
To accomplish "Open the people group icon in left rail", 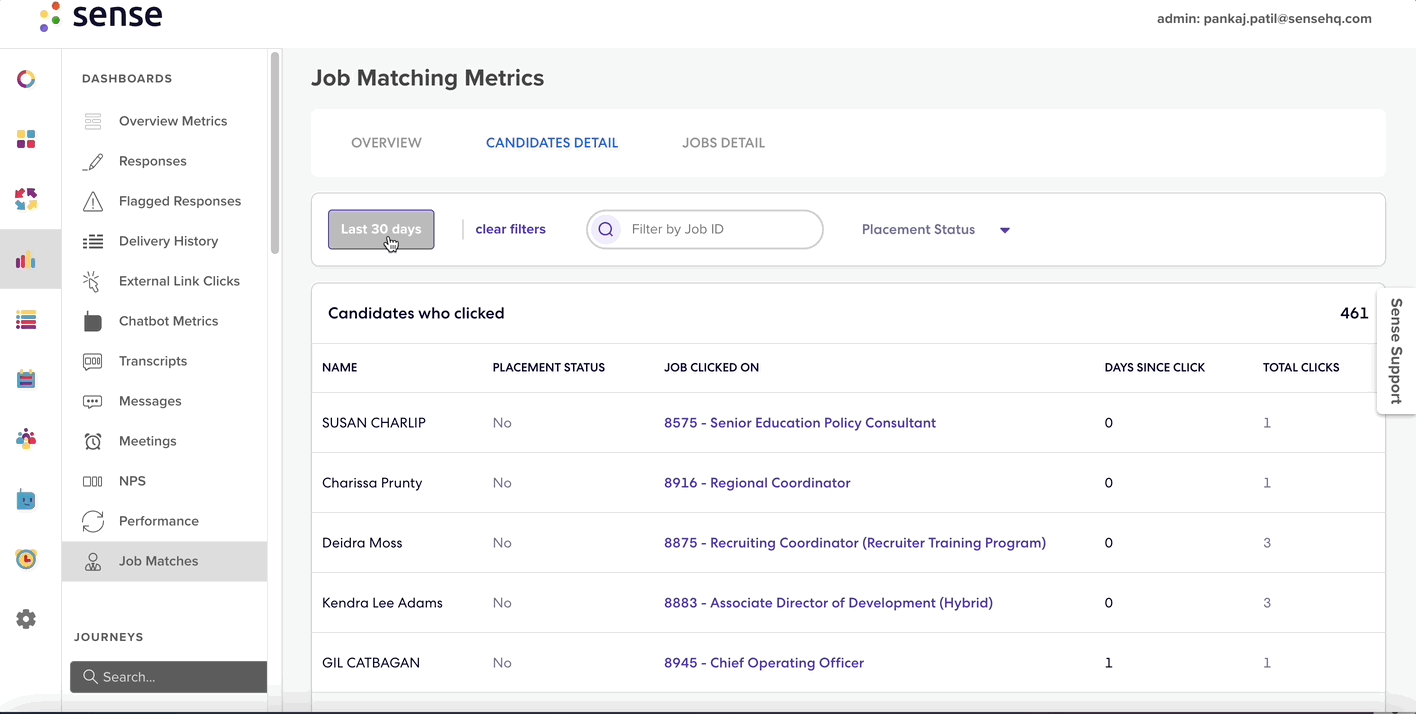I will [x=26, y=439].
